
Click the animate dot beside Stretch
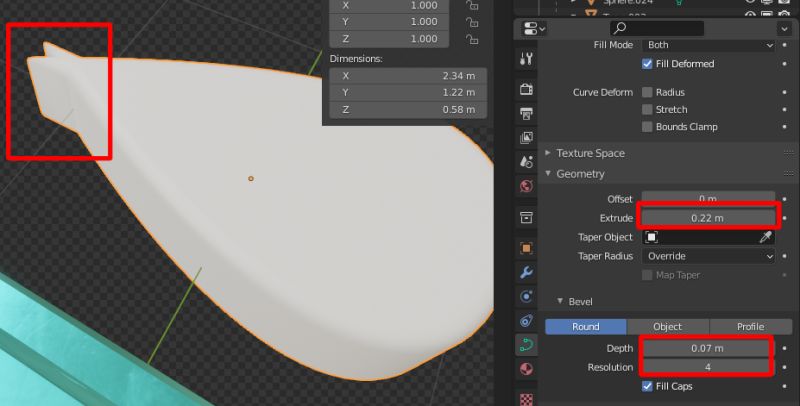tap(785, 110)
